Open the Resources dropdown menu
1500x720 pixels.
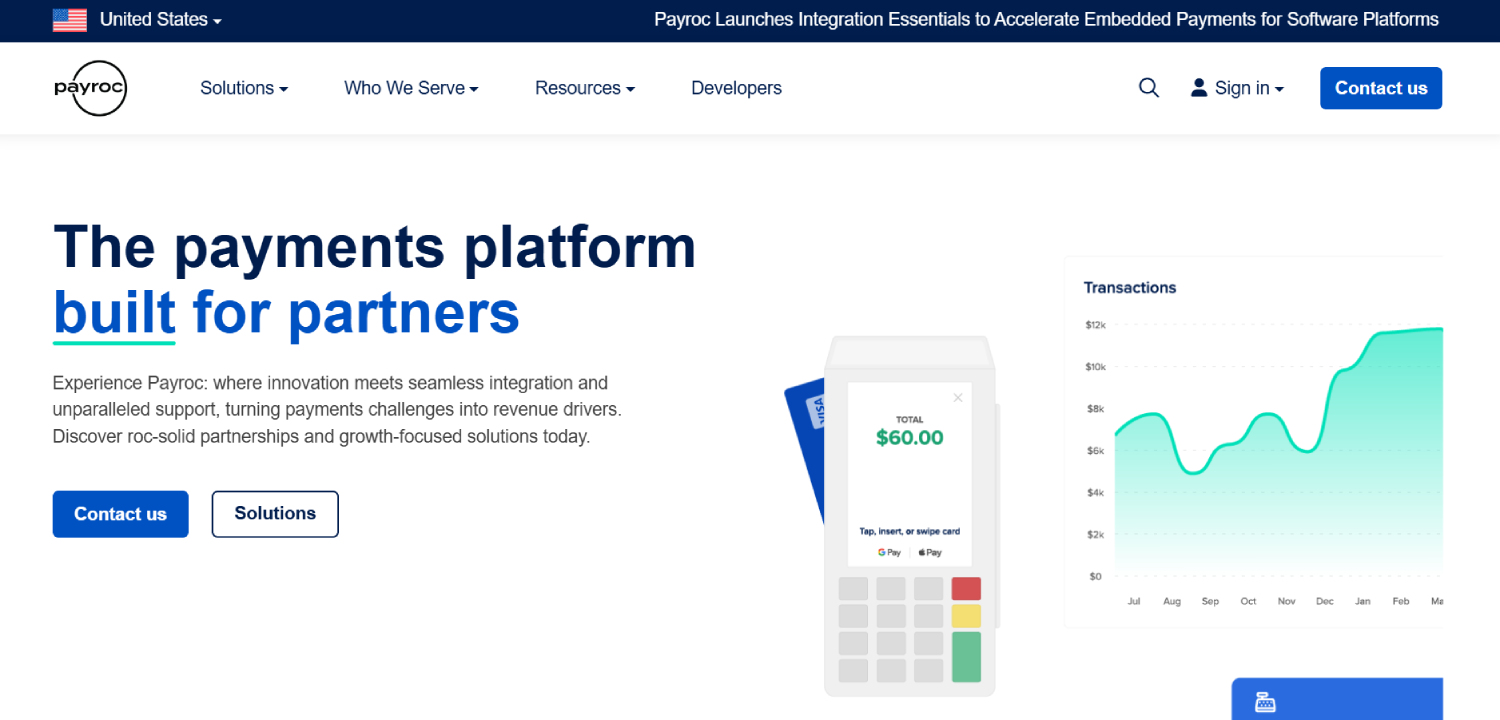[585, 88]
